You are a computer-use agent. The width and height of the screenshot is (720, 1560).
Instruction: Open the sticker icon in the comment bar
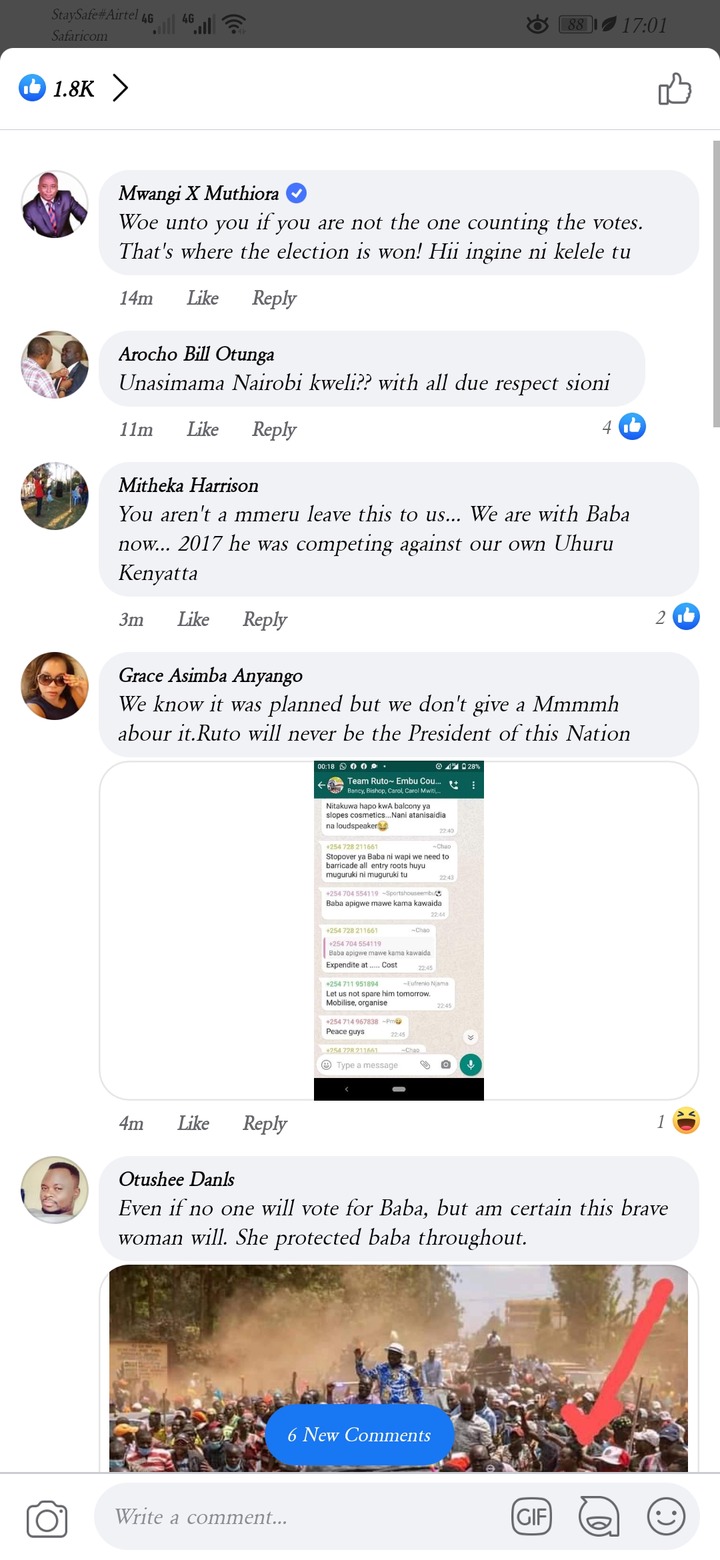(x=599, y=1517)
